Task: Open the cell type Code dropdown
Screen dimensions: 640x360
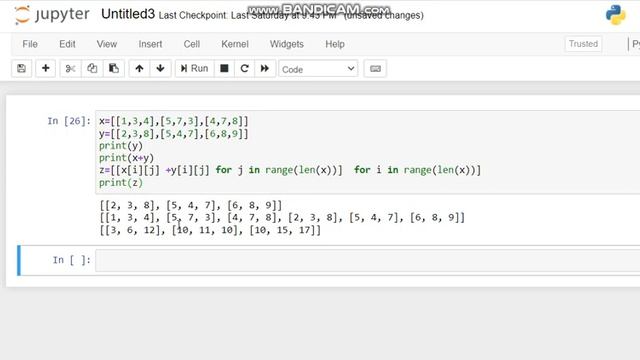Action: (318, 69)
